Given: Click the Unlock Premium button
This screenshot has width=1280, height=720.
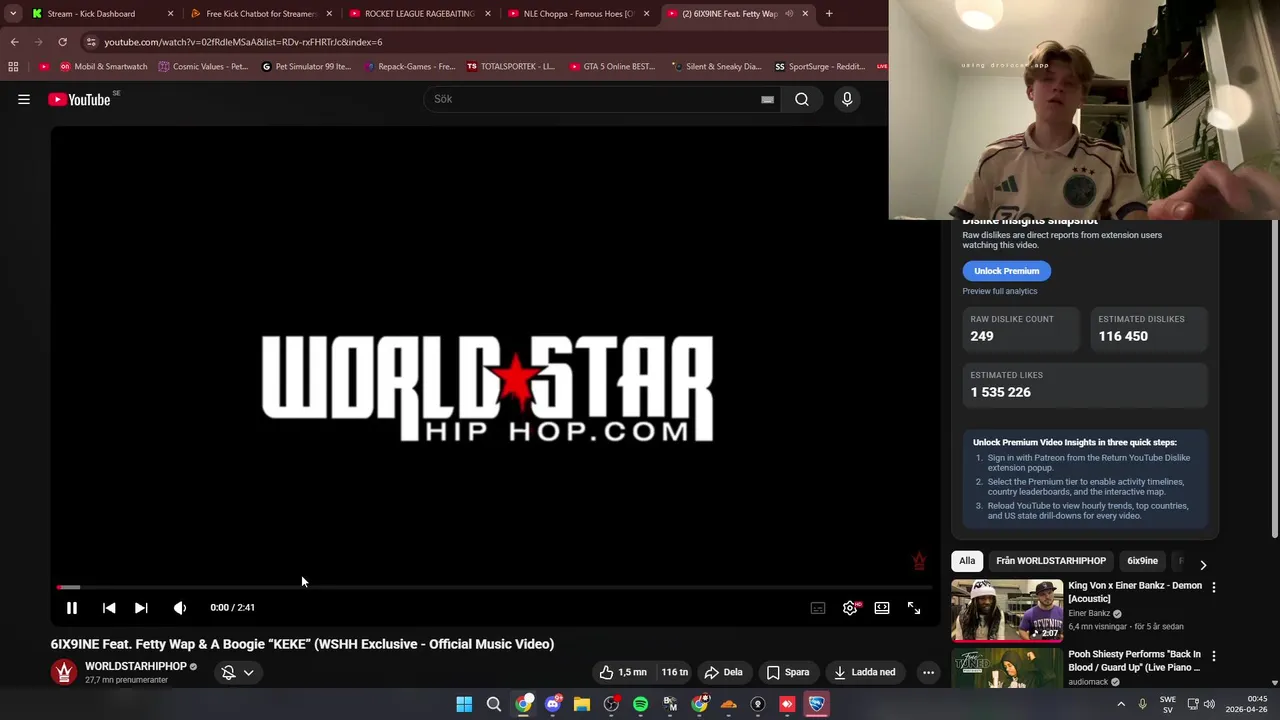Looking at the screenshot, I should click(x=1007, y=271).
